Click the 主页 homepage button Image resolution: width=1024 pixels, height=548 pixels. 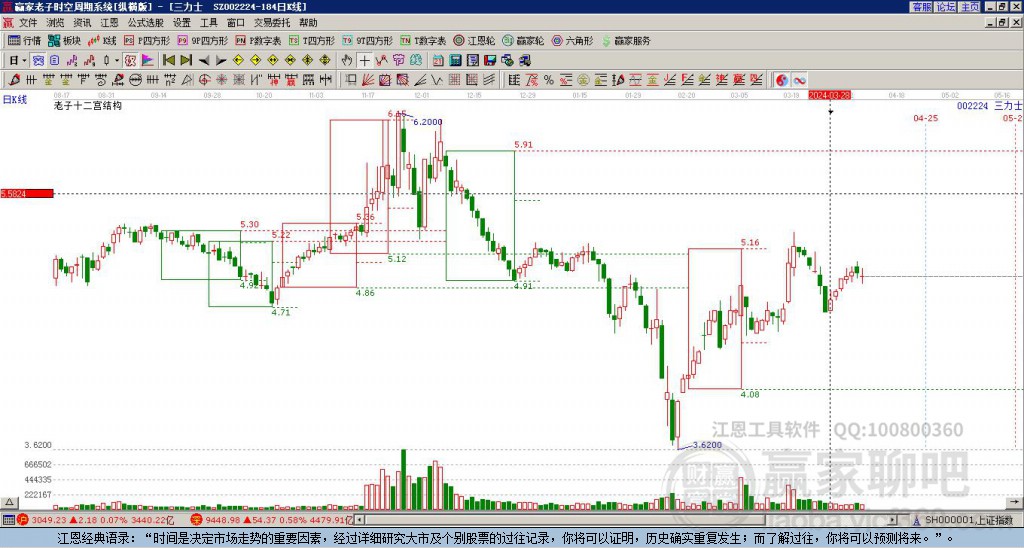970,7
